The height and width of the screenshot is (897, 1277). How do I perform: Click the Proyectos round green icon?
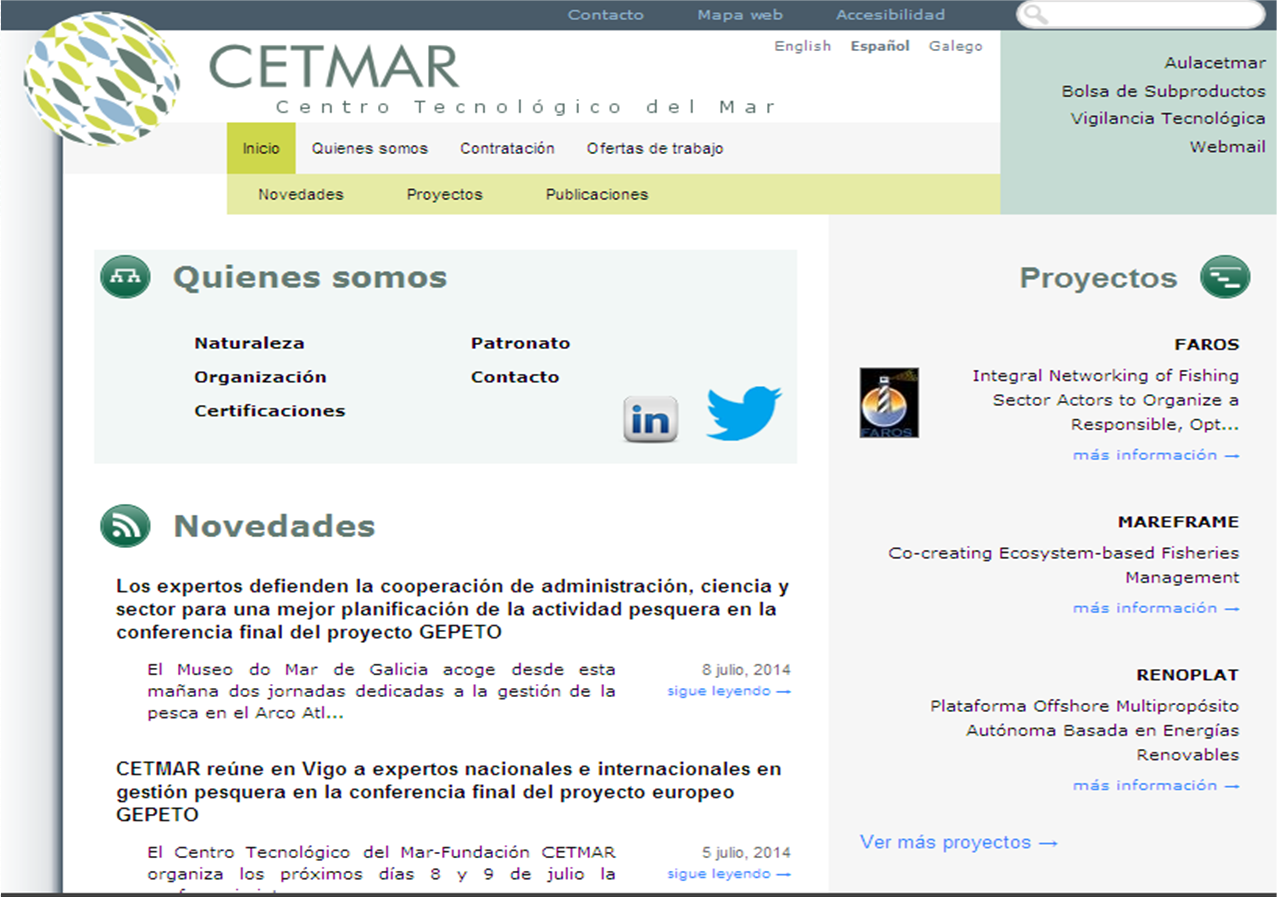click(x=1225, y=277)
